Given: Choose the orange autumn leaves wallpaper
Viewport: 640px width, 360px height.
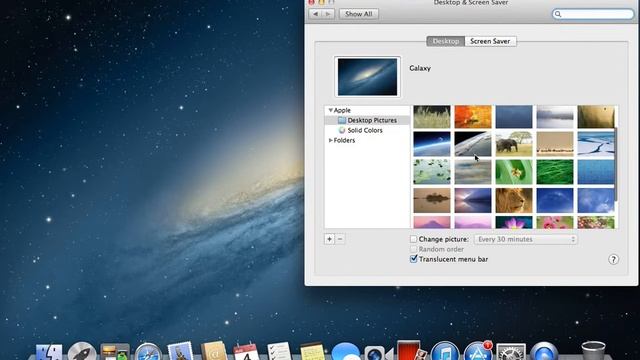Looking at the screenshot, I should [x=473, y=117].
